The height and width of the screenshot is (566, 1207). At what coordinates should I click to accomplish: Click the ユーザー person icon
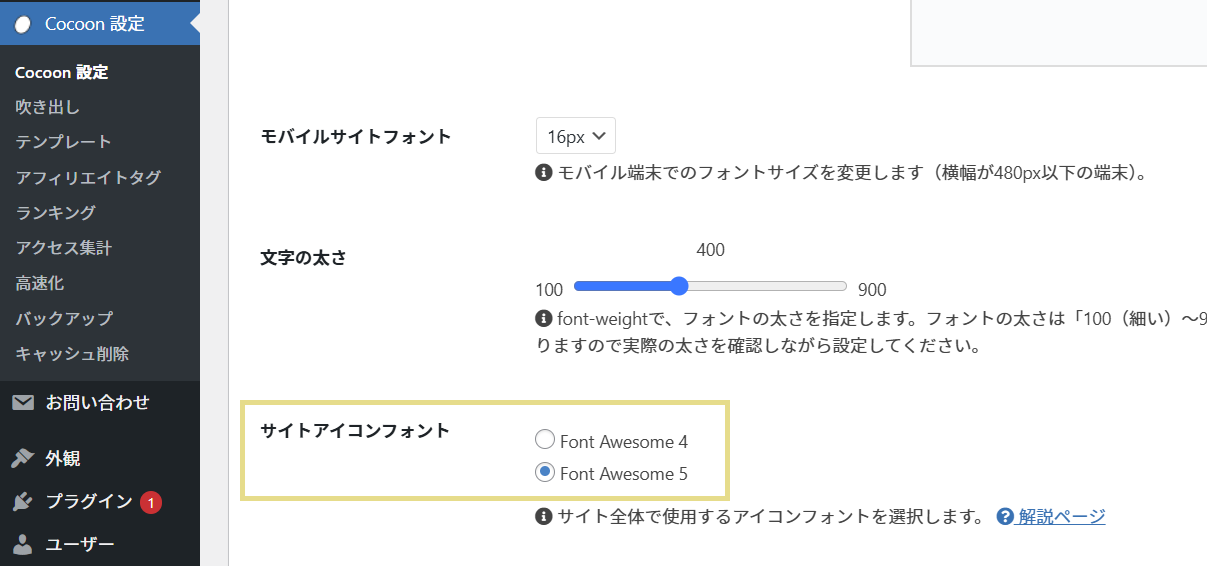pyautogui.click(x=23, y=545)
